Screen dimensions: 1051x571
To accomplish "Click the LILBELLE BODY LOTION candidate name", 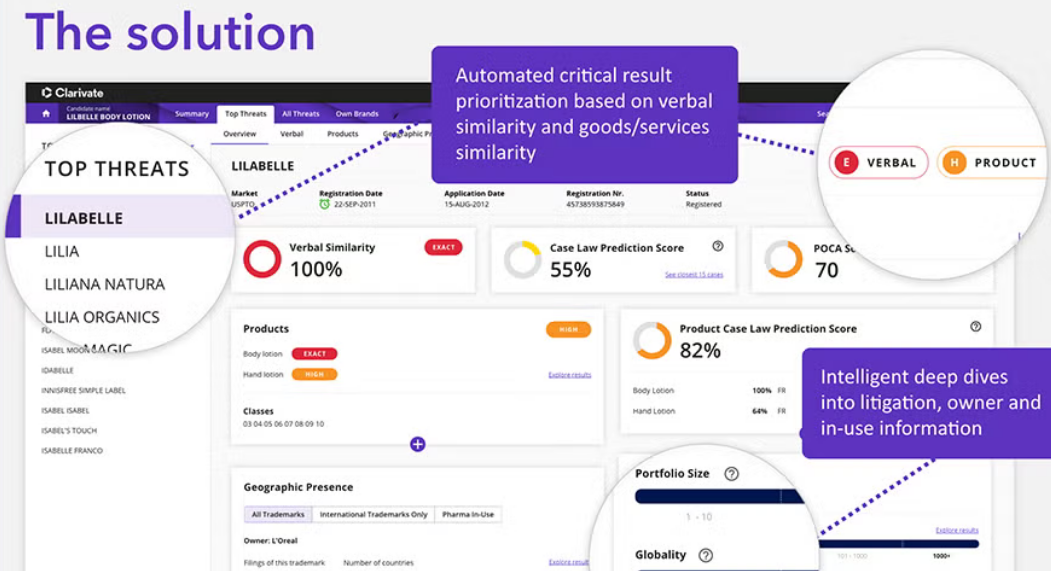I will tap(108, 117).
